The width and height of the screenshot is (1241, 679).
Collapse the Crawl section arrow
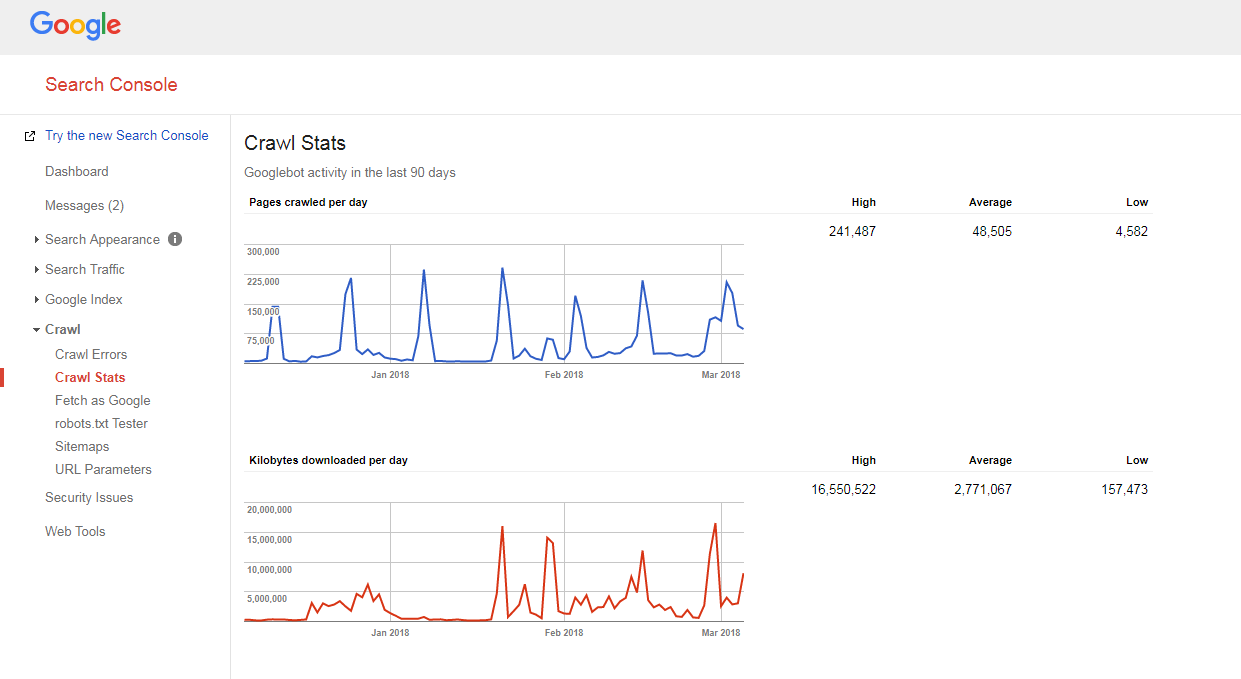tap(37, 330)
